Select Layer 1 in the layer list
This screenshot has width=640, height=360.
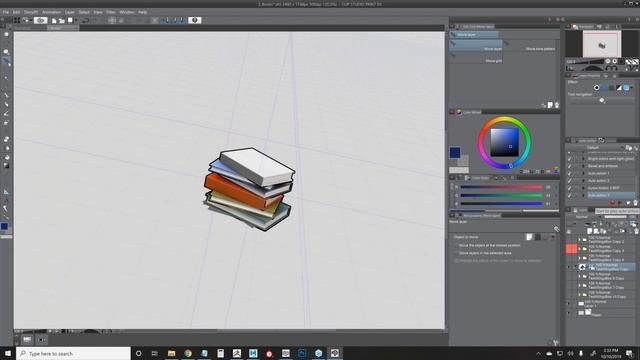coord(606,304)
